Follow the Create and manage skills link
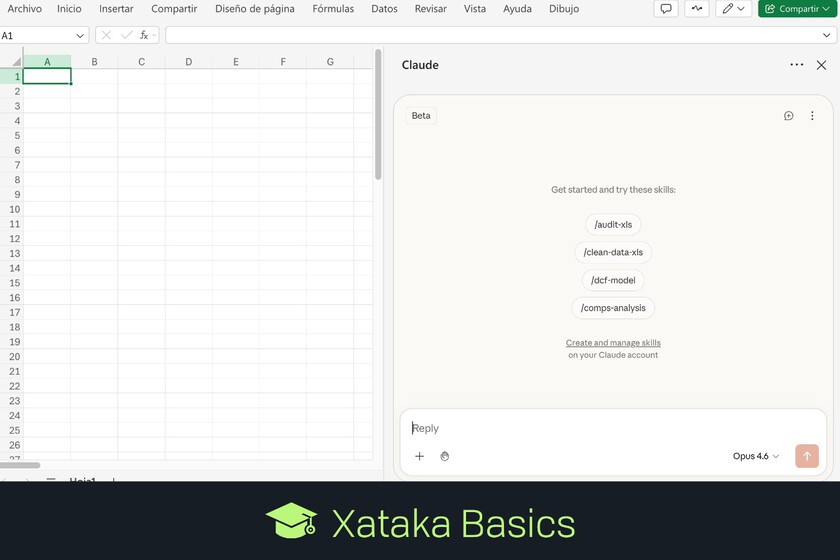 (613, 343)
